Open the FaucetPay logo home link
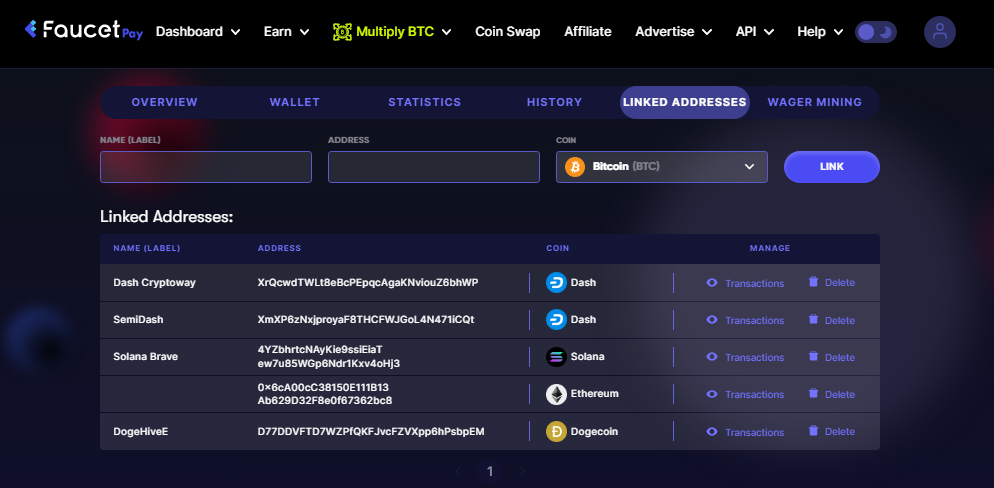Viewport: 994px width, 488px height. point(84,30)
